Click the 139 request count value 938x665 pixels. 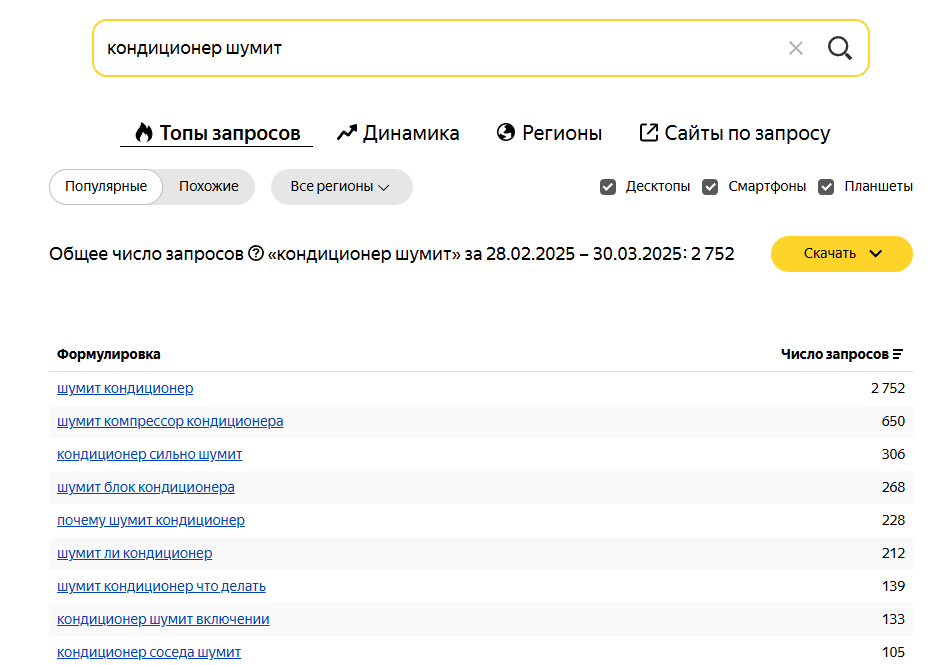click(893, 586)
